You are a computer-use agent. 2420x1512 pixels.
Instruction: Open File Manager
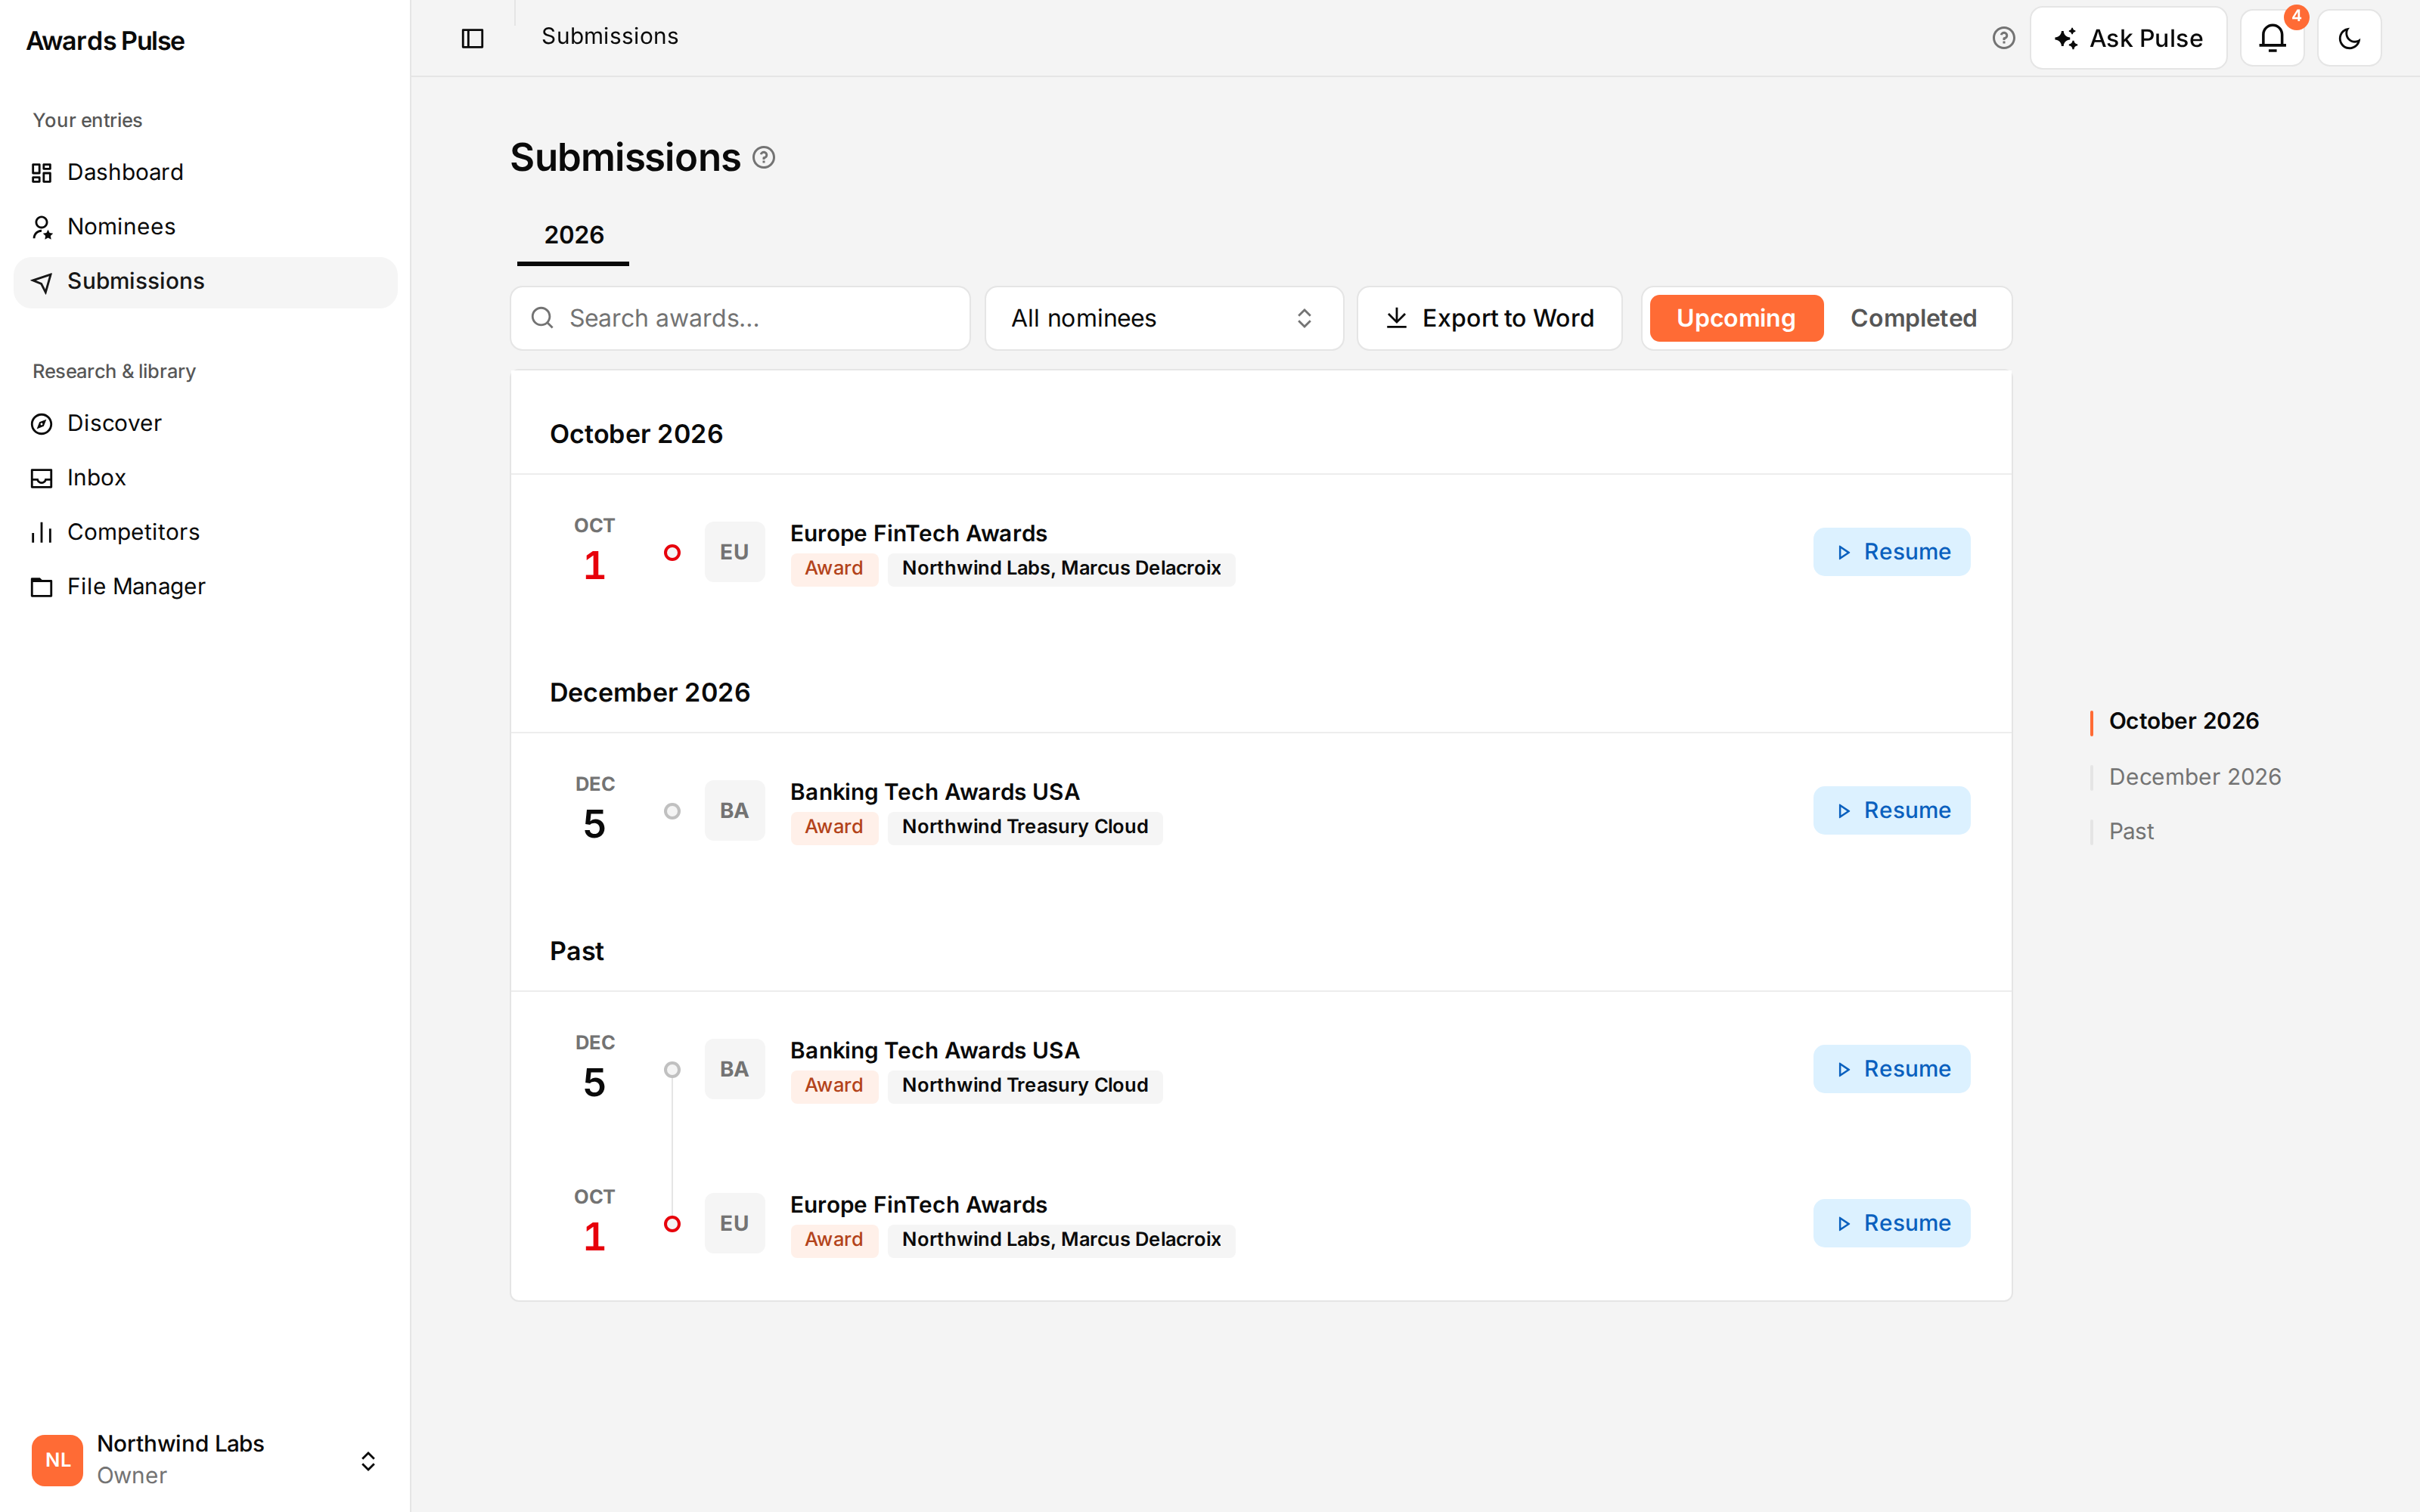tap(205, 587)
